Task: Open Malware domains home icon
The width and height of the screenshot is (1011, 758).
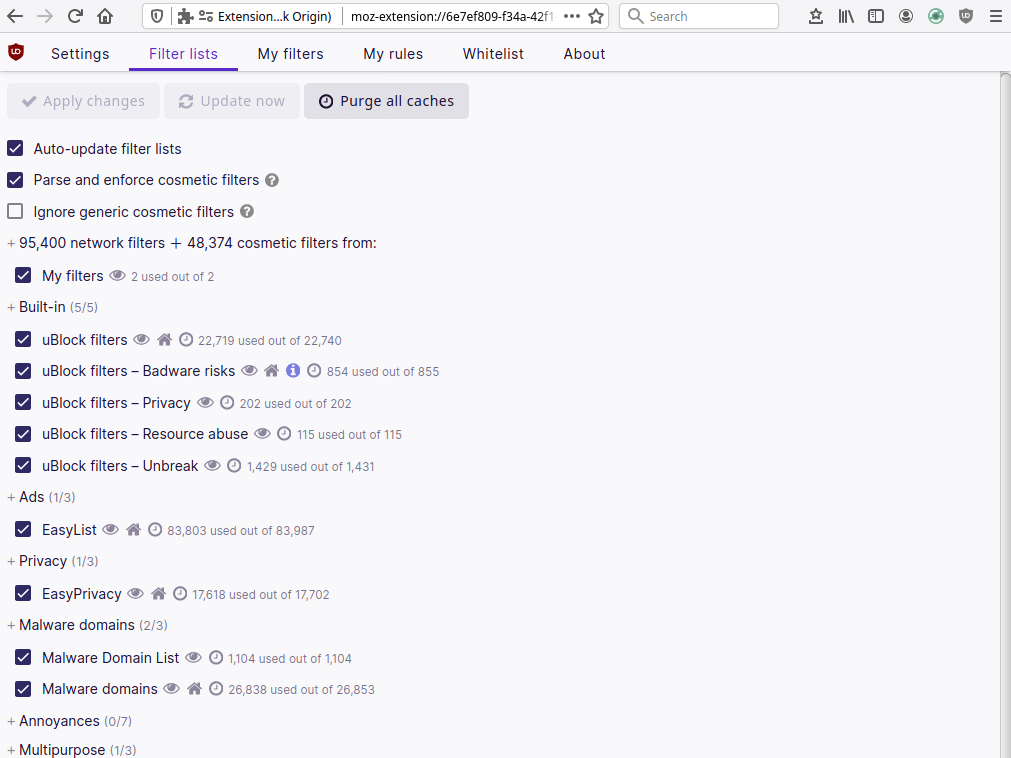Action: (194, 689)
